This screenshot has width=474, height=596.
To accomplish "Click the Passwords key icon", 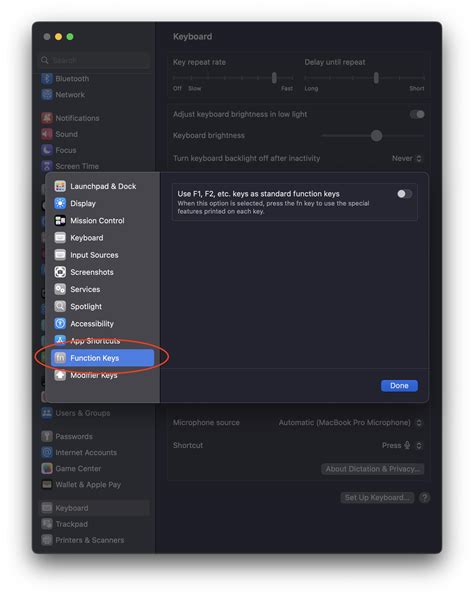I will pyautogui.click(x=47, y=436).
